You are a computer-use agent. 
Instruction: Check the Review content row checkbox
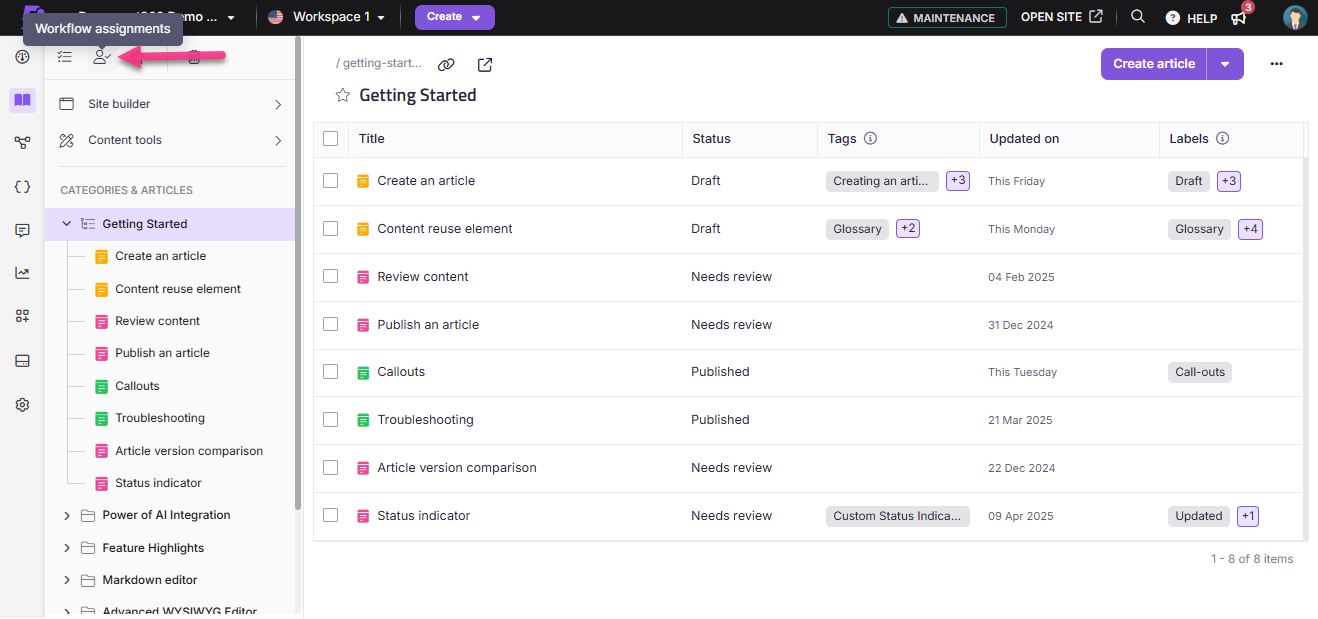coord(331,277)
